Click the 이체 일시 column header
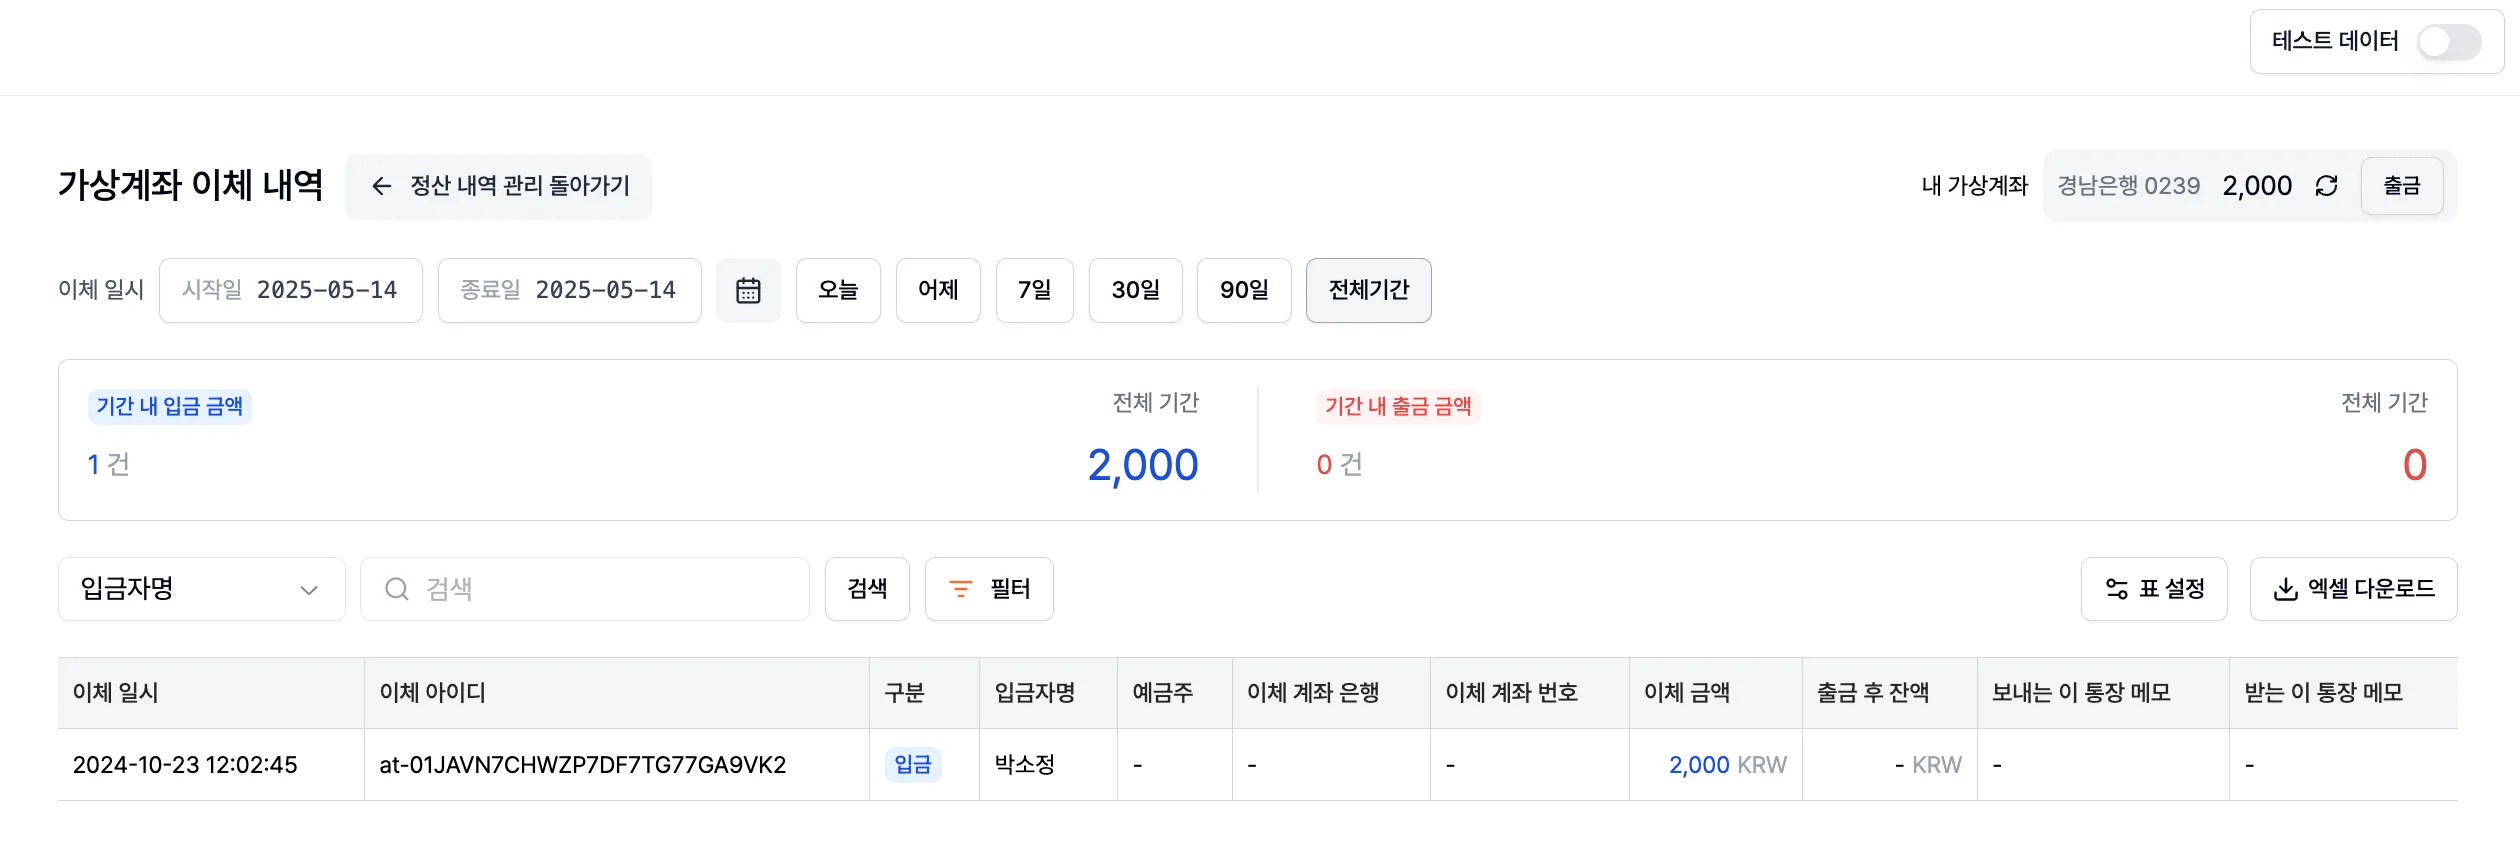 coord(116,693)
